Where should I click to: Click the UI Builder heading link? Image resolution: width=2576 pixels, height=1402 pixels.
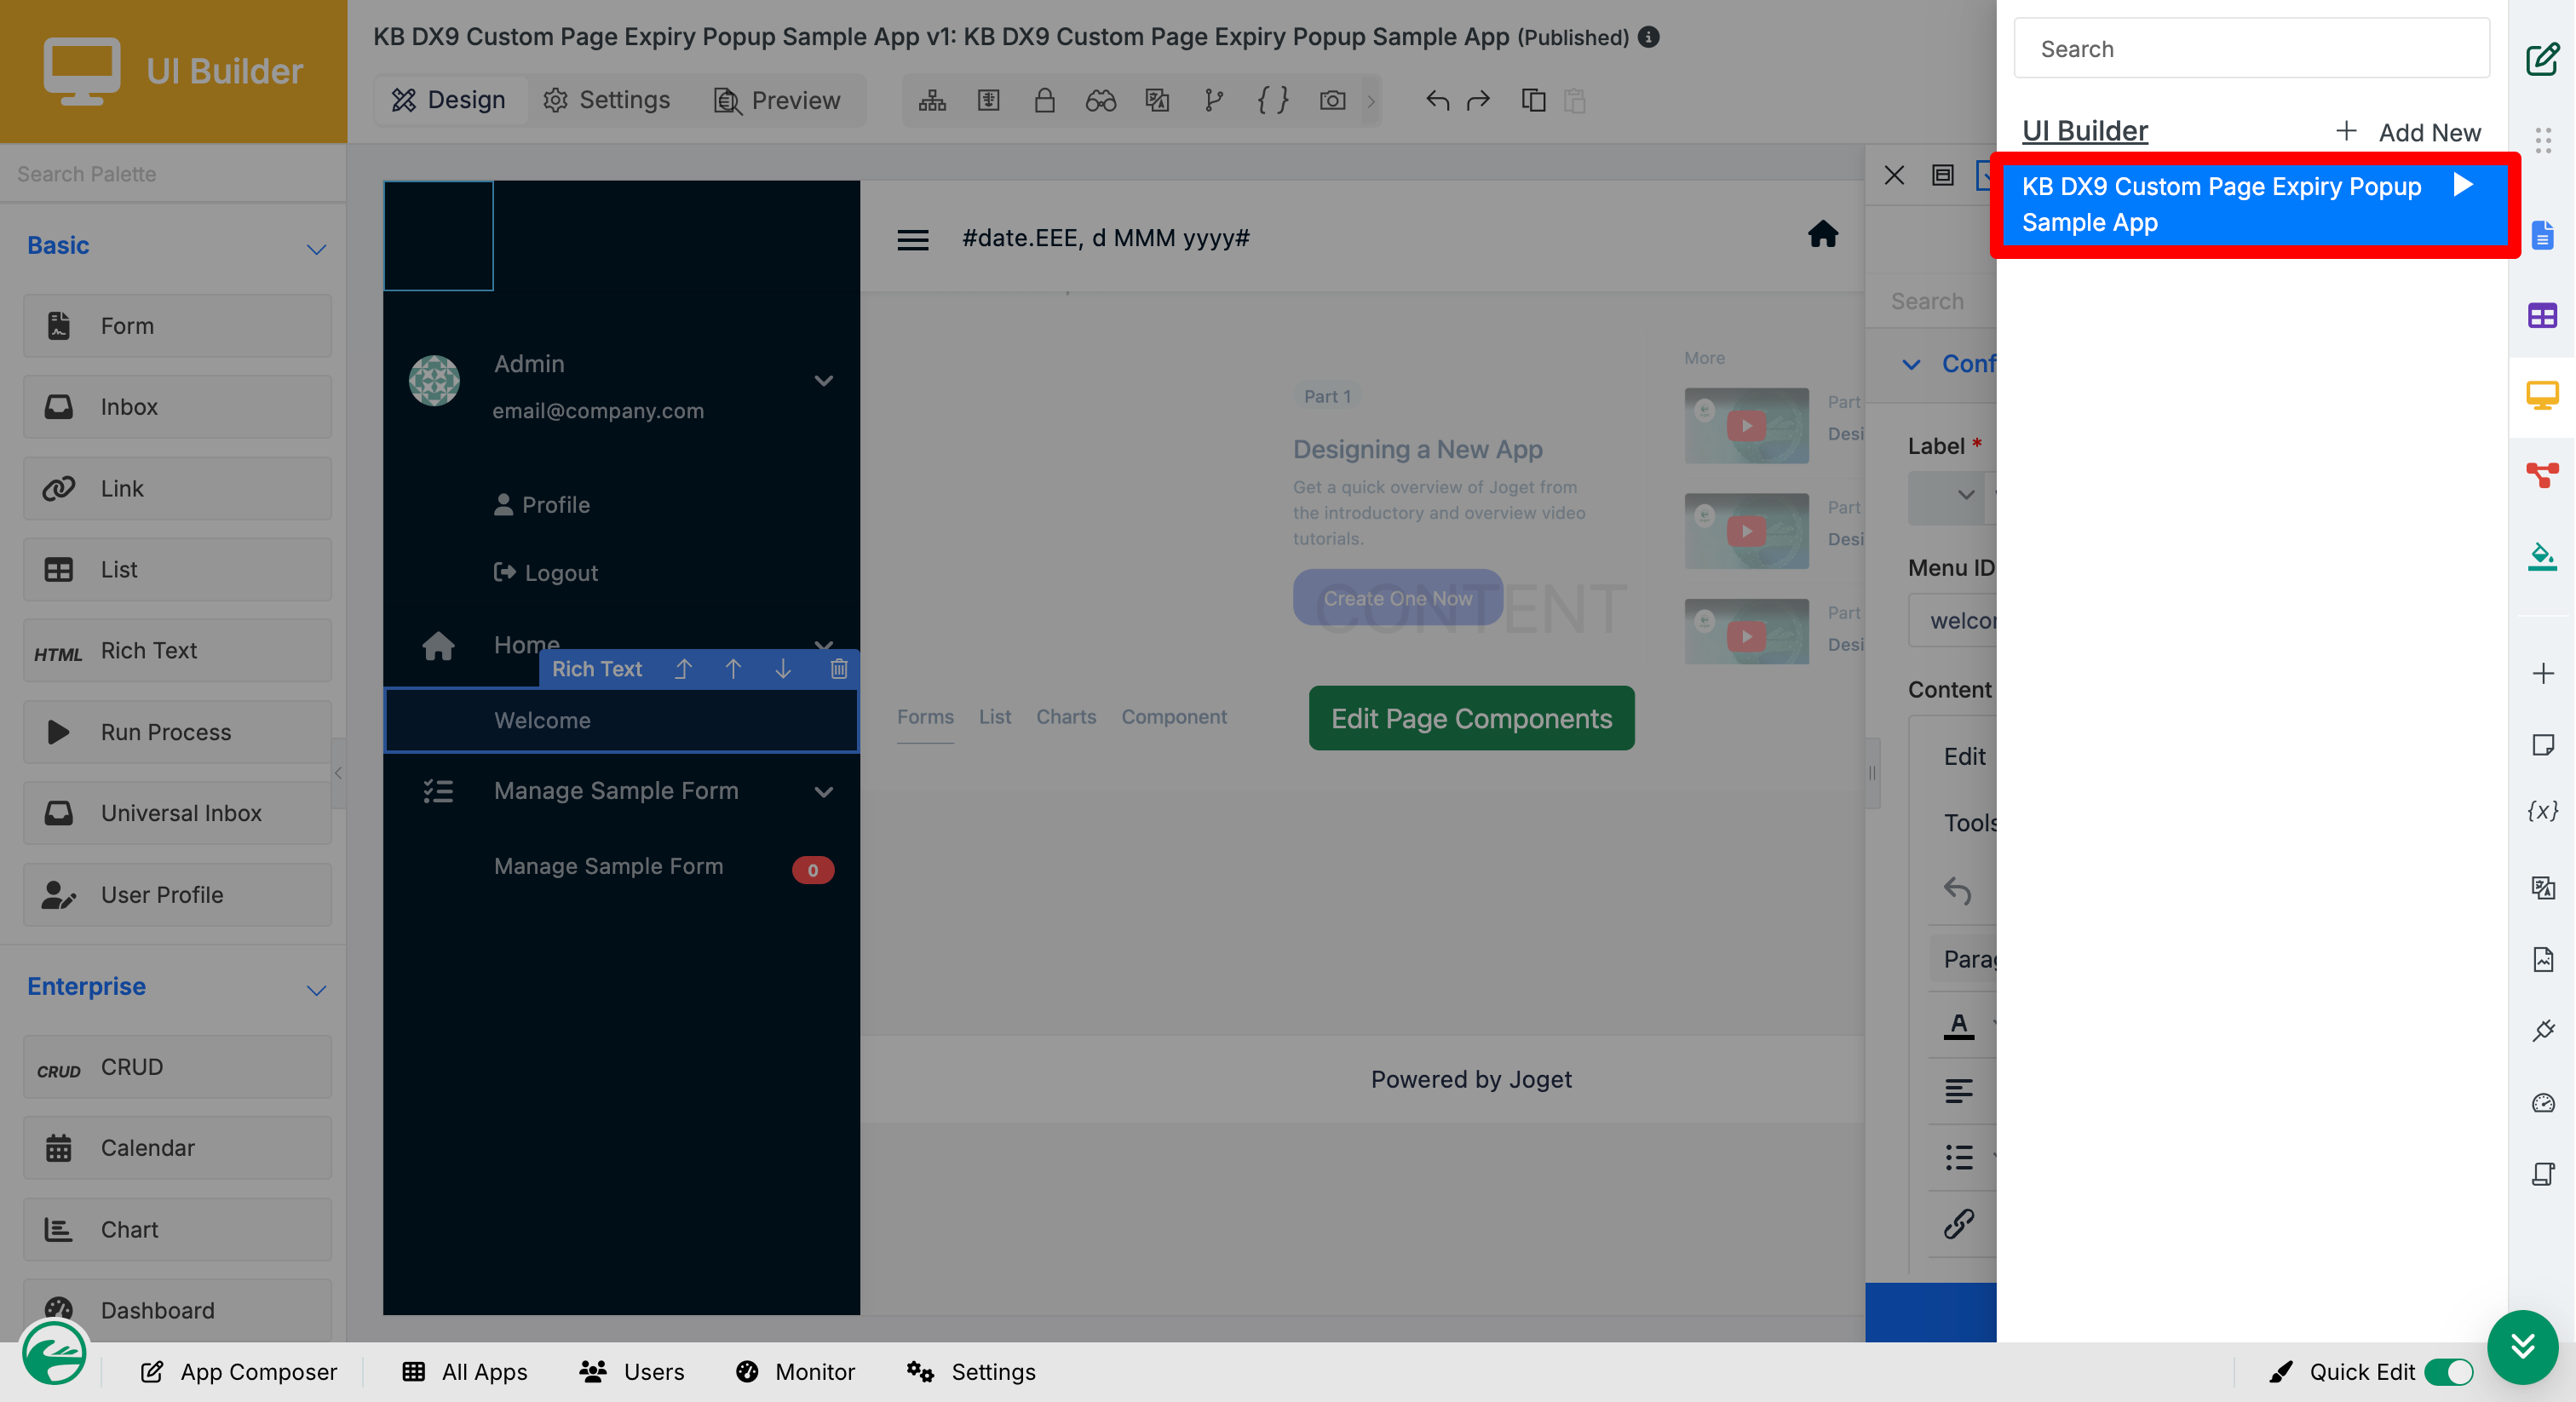click(2084, 131)
